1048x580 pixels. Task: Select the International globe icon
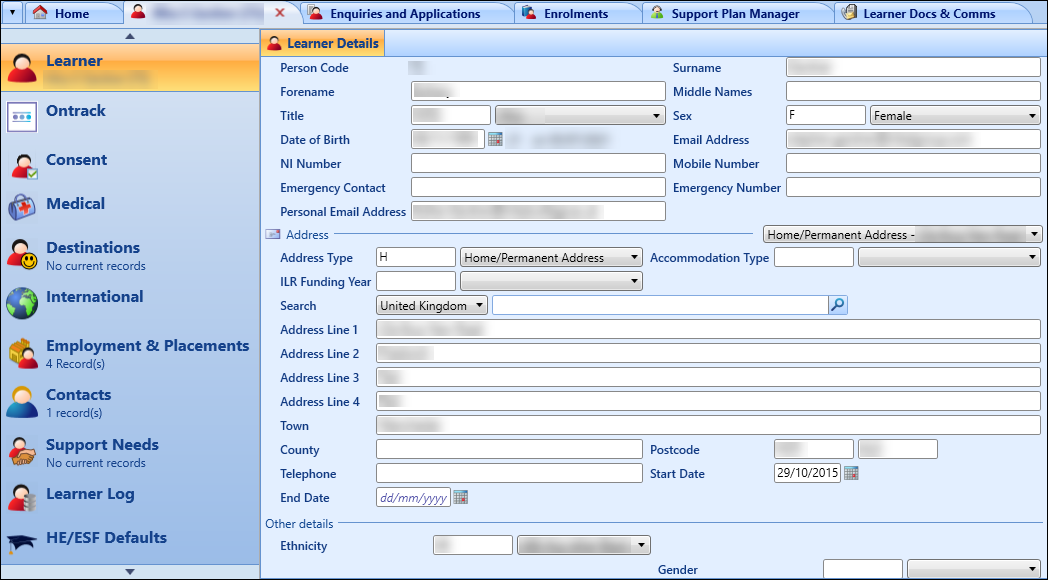[22, 297]
